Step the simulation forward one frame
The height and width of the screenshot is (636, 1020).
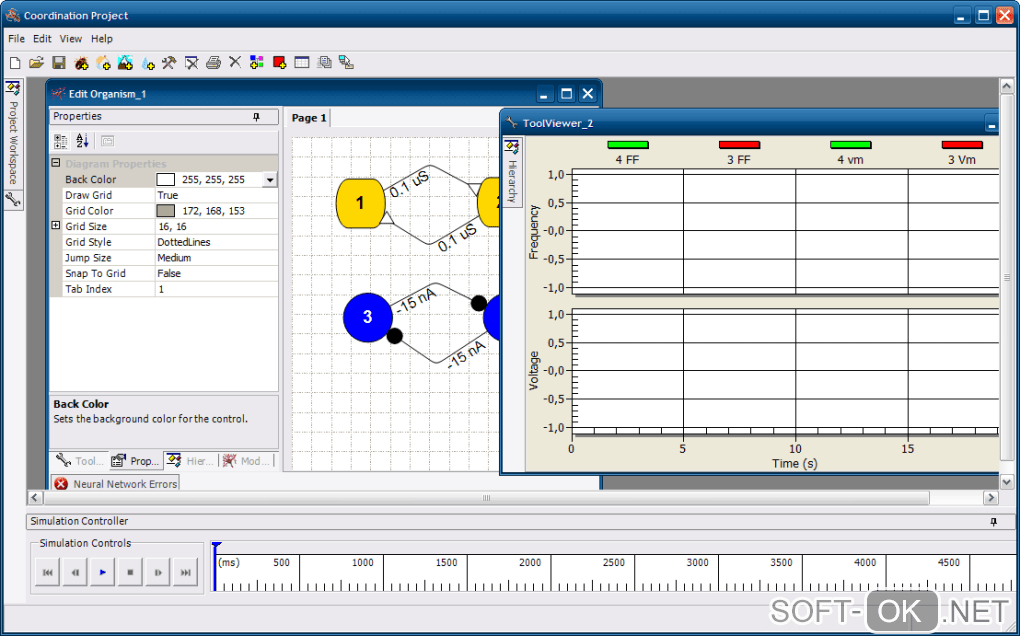[x=158, y=572]
